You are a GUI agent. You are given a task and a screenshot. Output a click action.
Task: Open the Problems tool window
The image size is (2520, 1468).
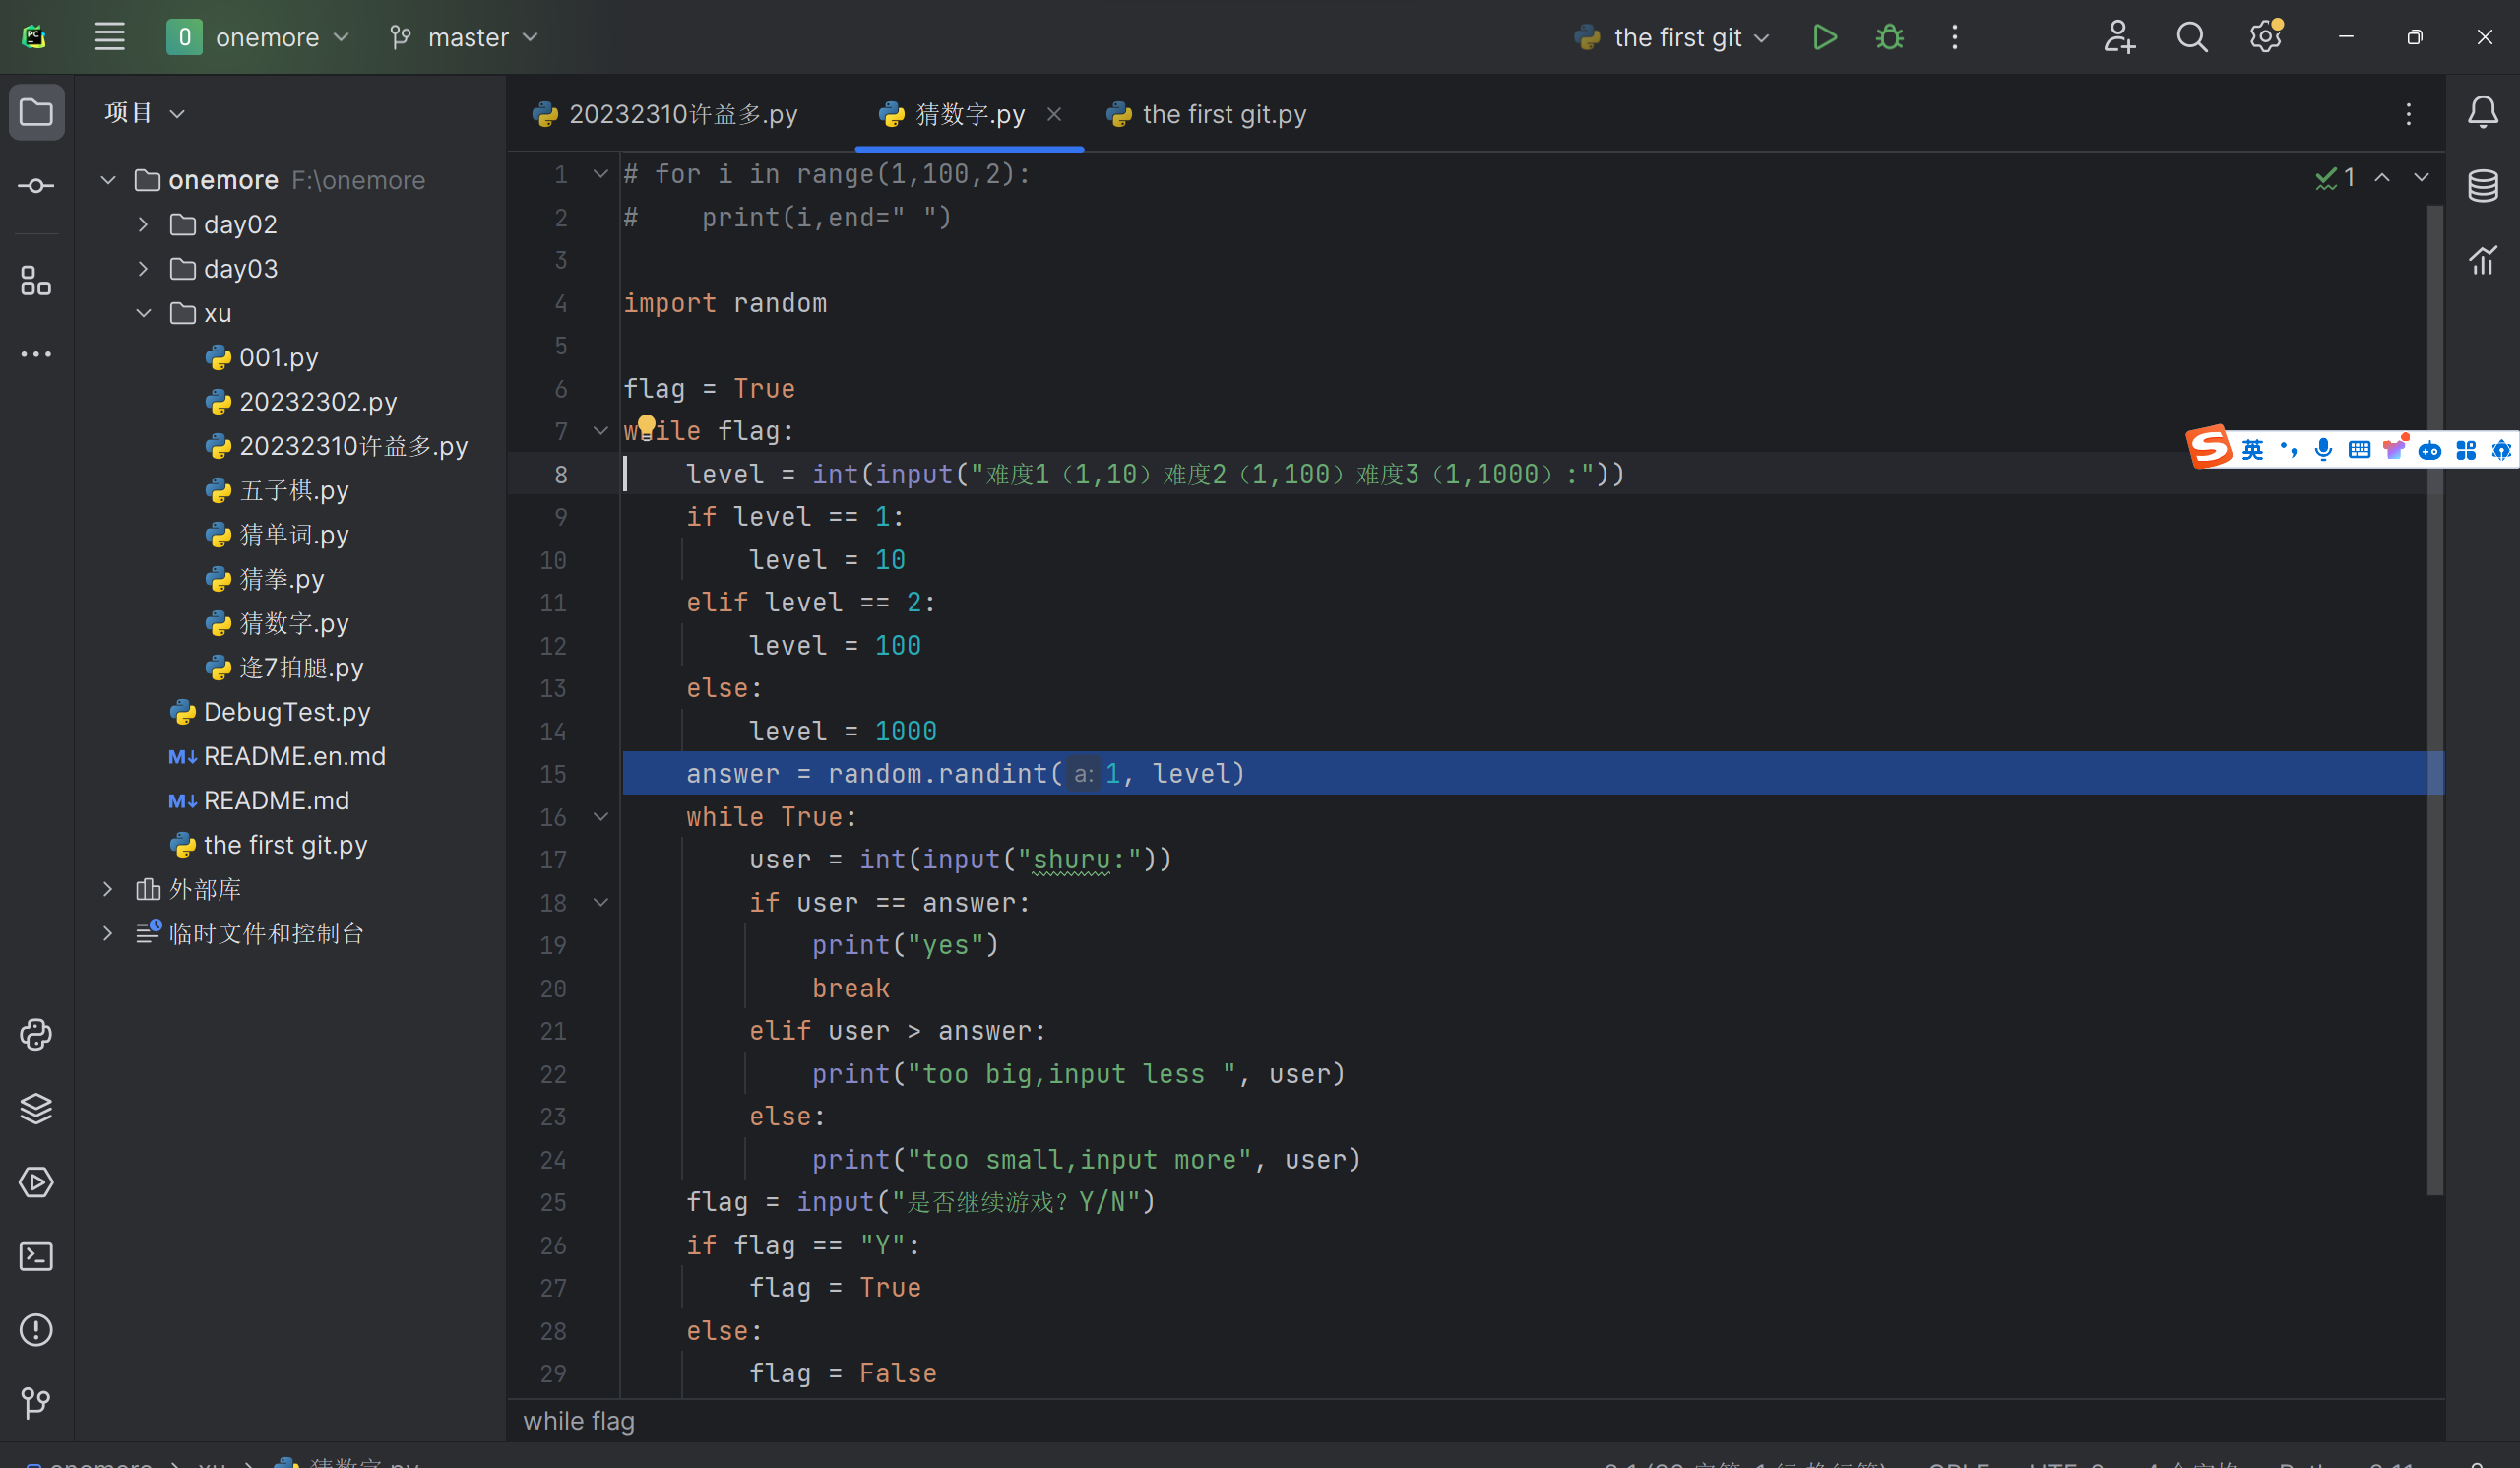pyautogui.click(x=36, y=1330)
